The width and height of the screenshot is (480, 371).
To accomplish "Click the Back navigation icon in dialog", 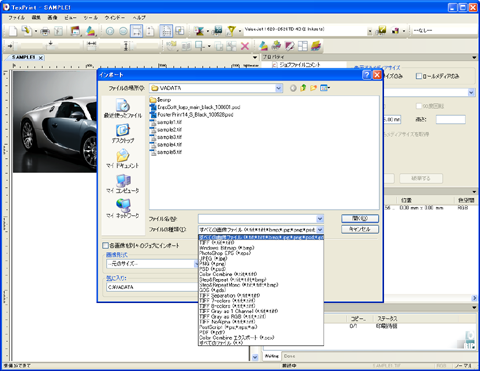I will pyautogui.click(x=293, y=88).
